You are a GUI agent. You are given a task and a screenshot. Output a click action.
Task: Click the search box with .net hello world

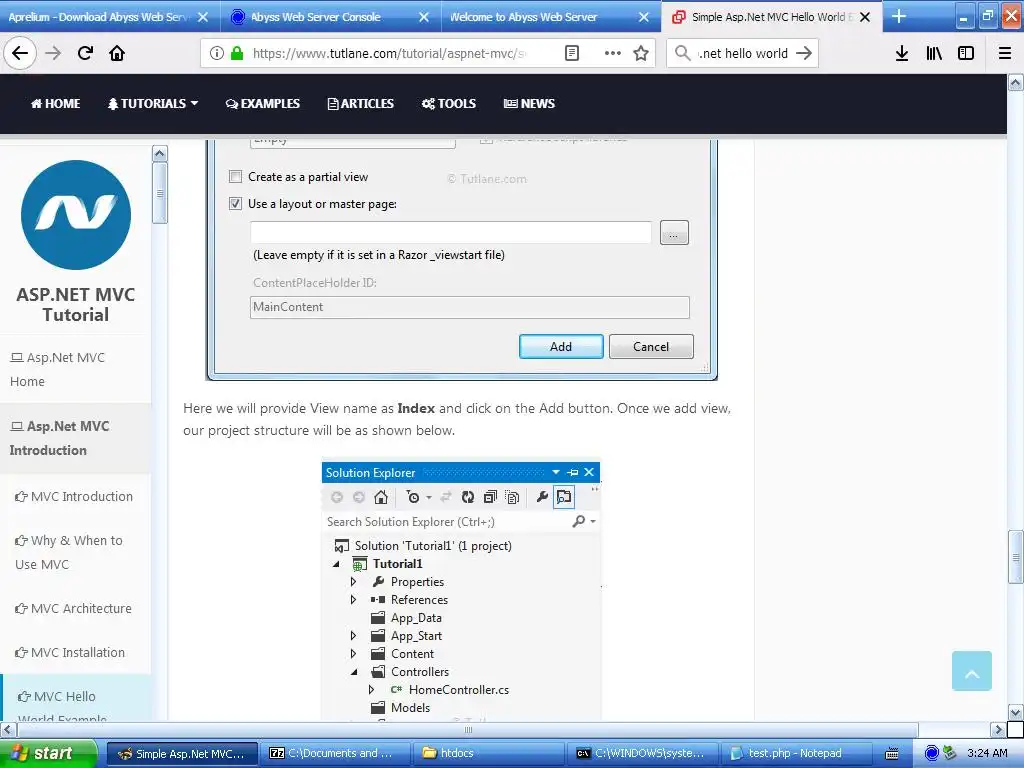point(744,54)
